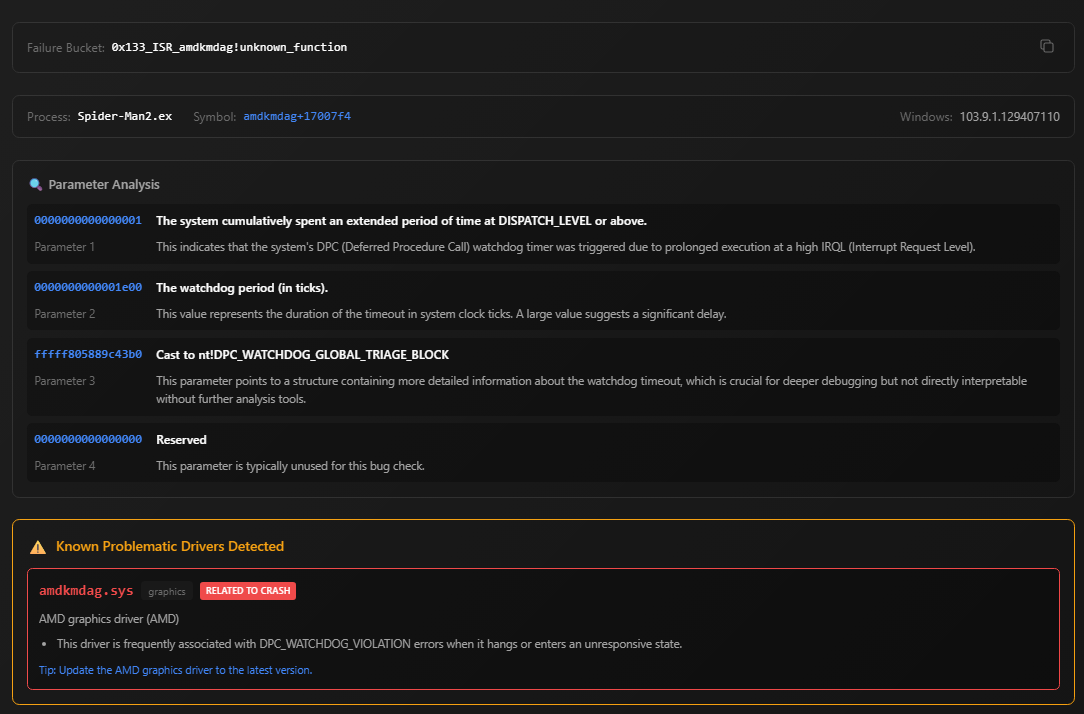Image resolution: width=1084 pixels, height=714 pixels.
Task: Click the yellow warning triangle icon
Action: (38, 547)
